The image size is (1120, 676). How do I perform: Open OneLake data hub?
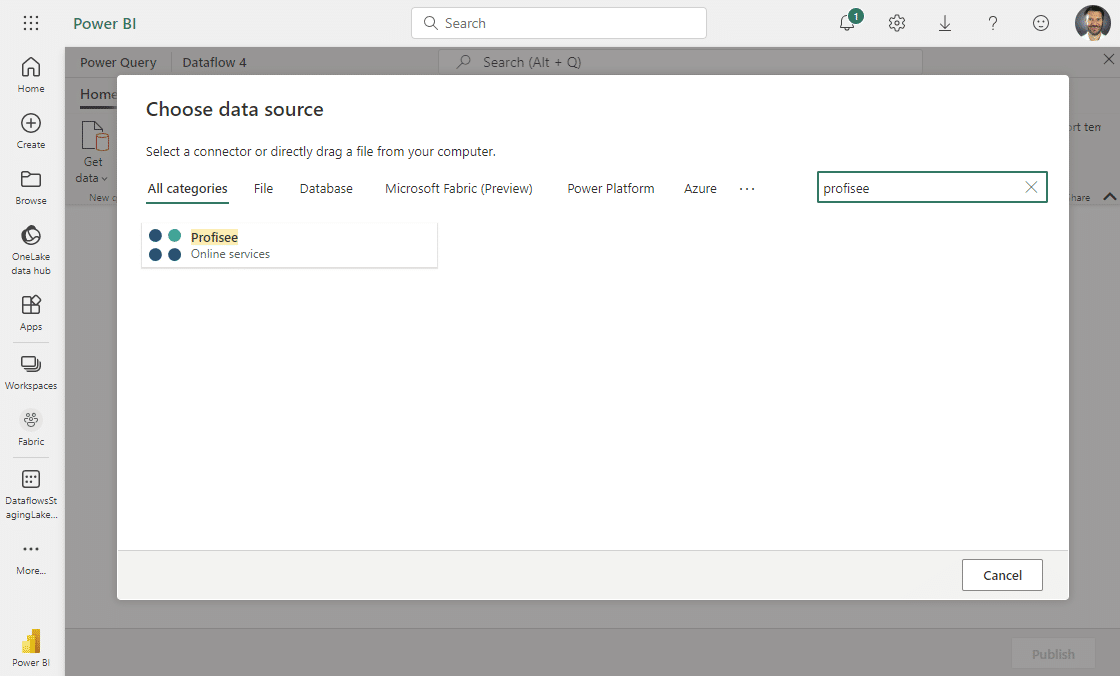click(31, 250)
